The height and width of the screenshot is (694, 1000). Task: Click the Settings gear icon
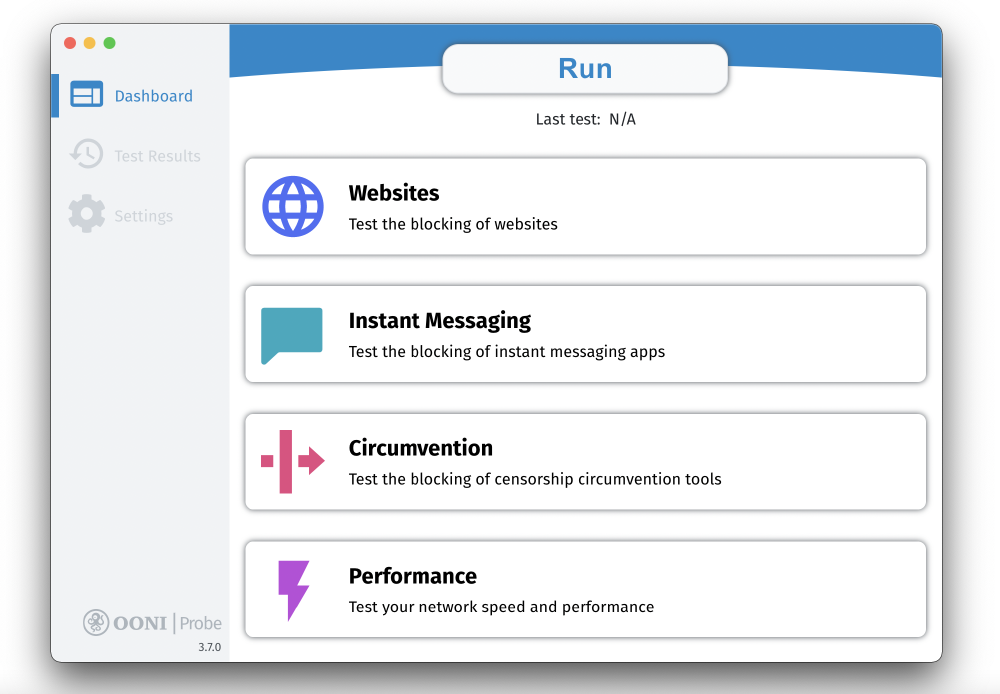click(x=87, y=214)
